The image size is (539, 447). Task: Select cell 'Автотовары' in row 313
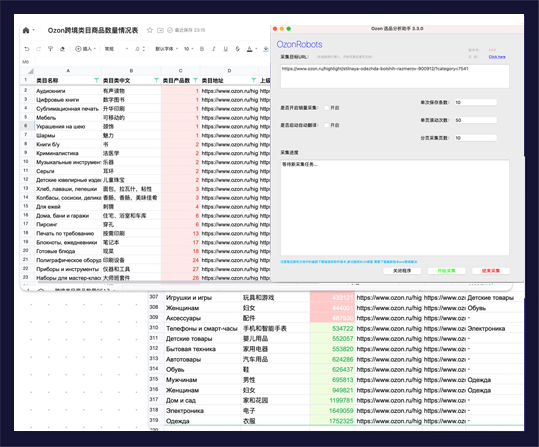tap(203, 359)
